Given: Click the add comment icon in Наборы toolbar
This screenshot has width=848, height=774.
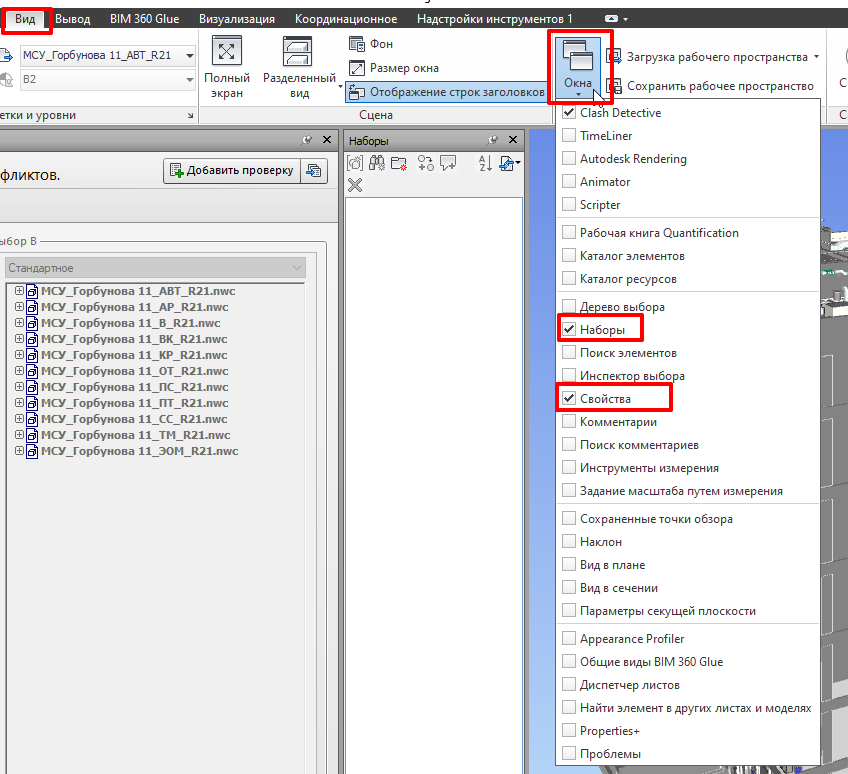Looking at the screenshot, I should pos(448,163).
